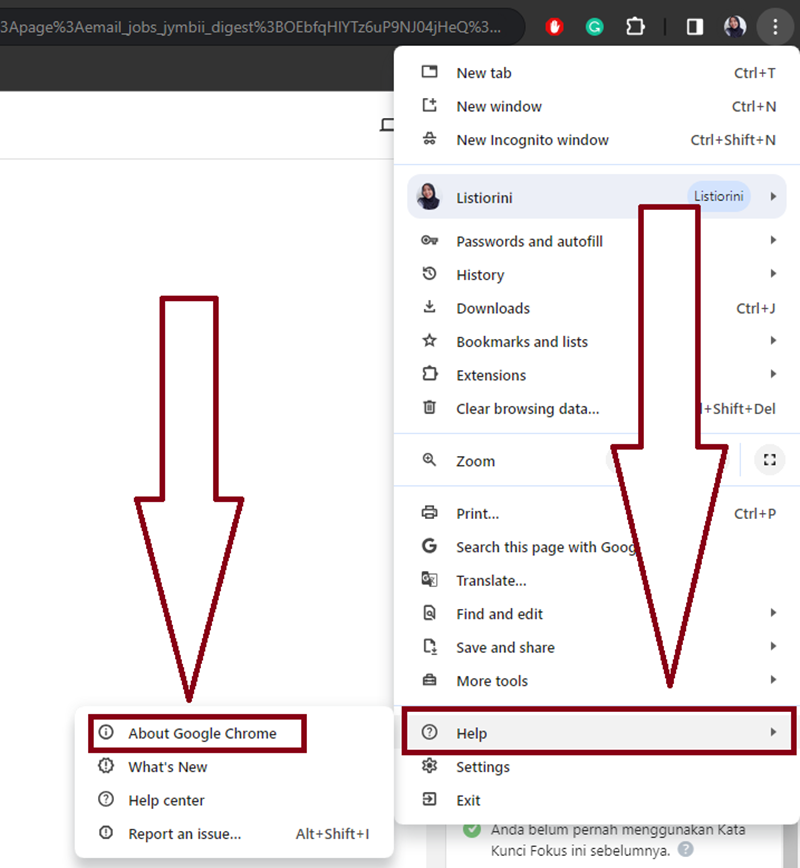This screenshot has height=868, width=800.
Task: Choose Print... menu entry
Action: [598, 513]
